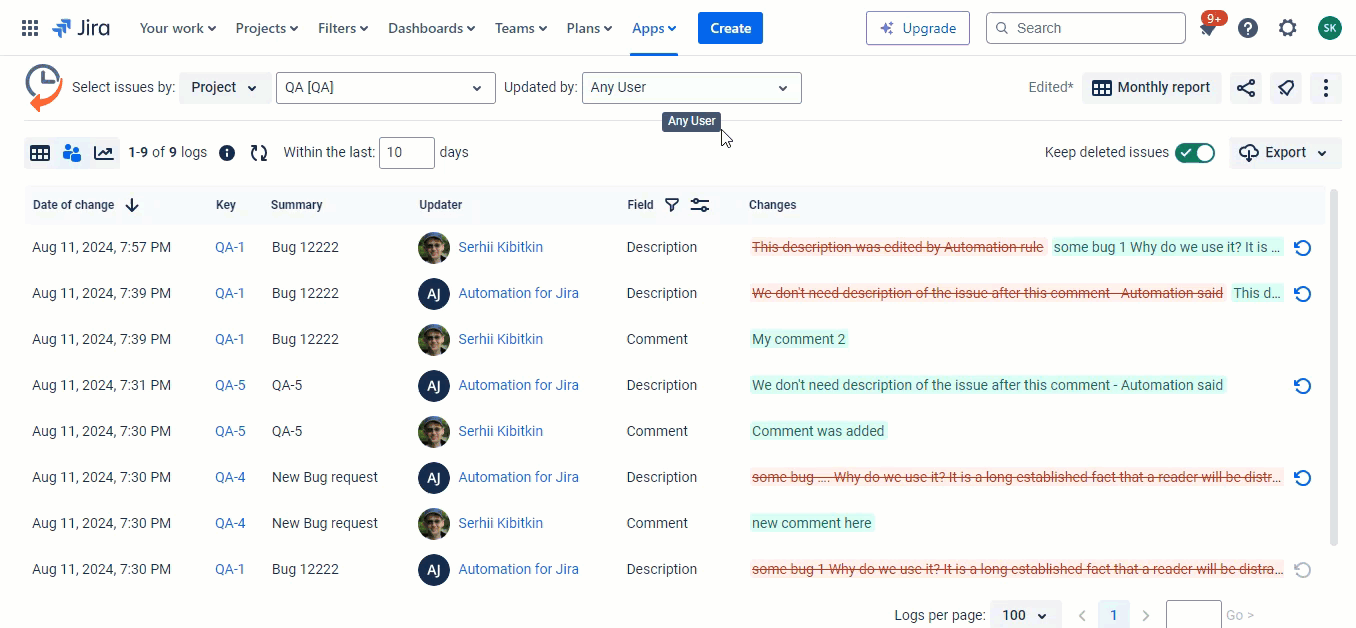Screen dimensions: 1356x628
Task: Click the info icon next to log count
Action: pyautogui.click(x=227, y=152)
